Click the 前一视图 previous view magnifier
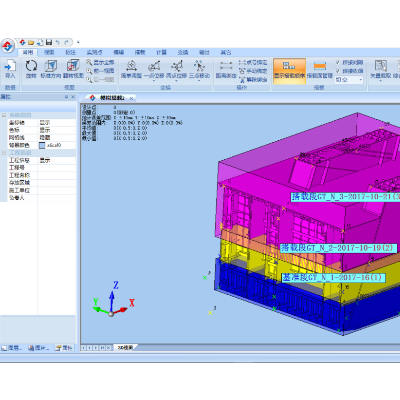 (89, 71)
